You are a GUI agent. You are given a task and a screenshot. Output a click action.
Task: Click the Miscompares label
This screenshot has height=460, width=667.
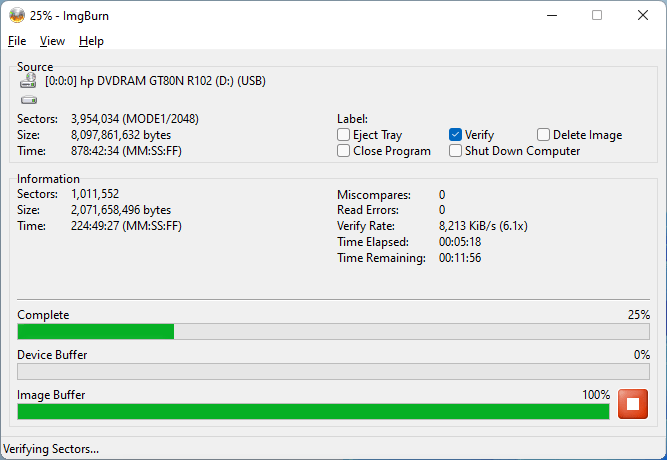374,195
